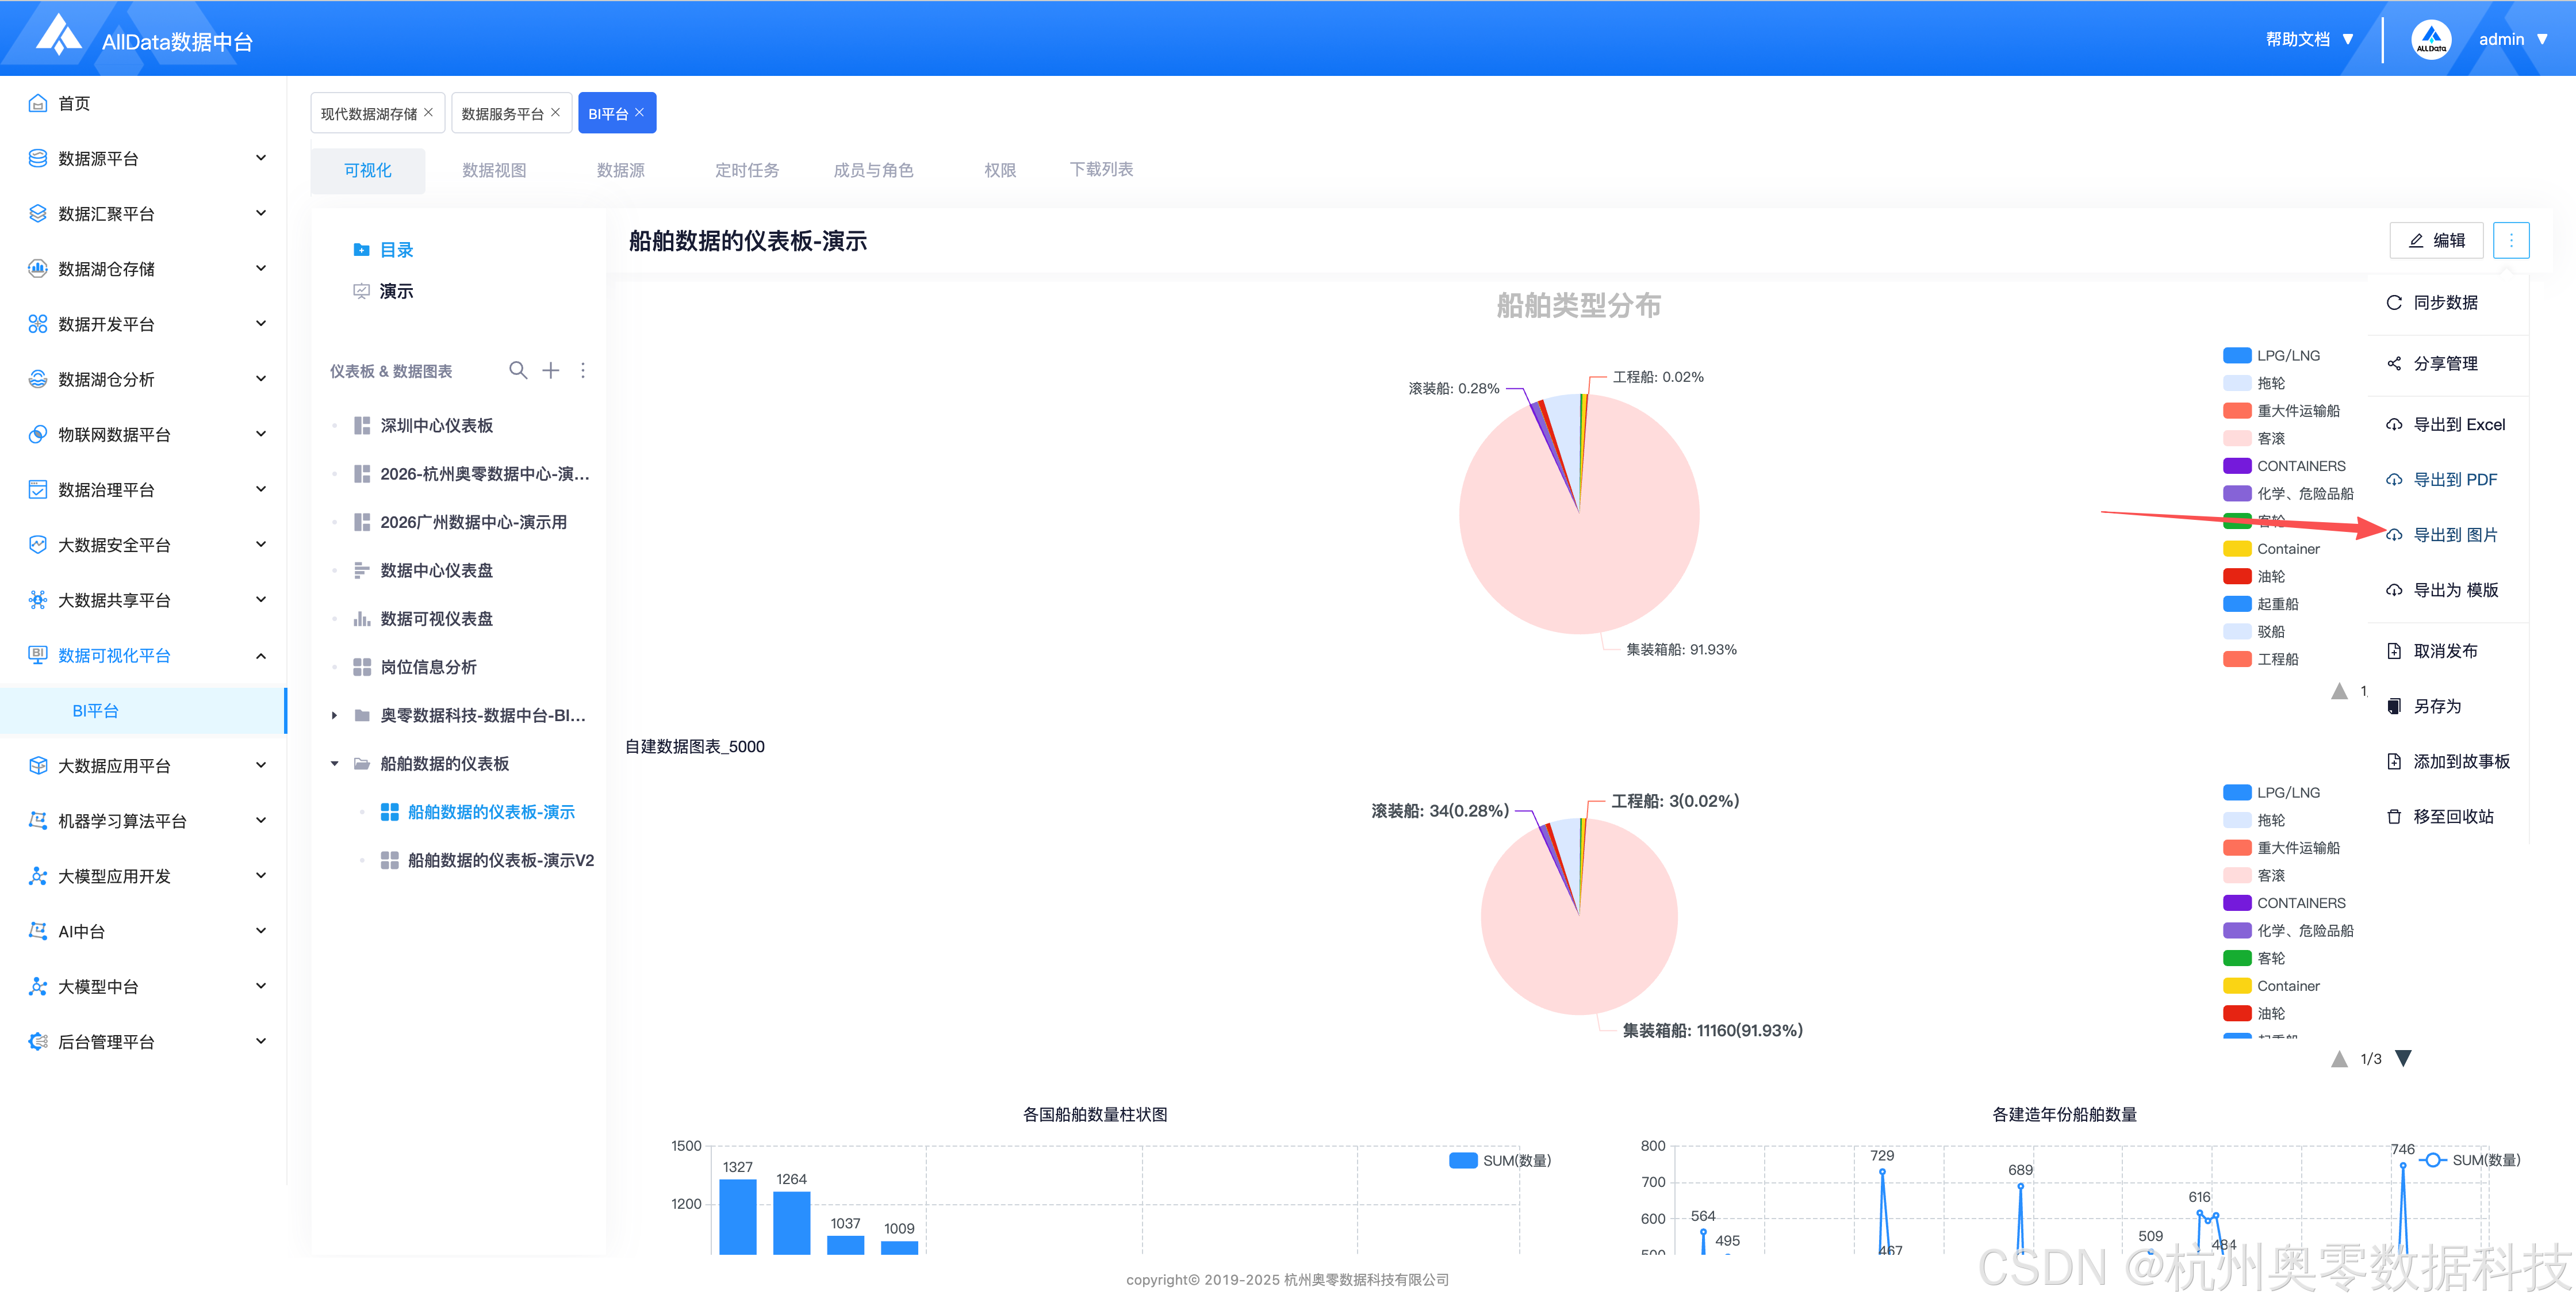Select 导出到 PDF from the menu
The height and width of the screenshot is (1310, 2576).
[2454, 480]
